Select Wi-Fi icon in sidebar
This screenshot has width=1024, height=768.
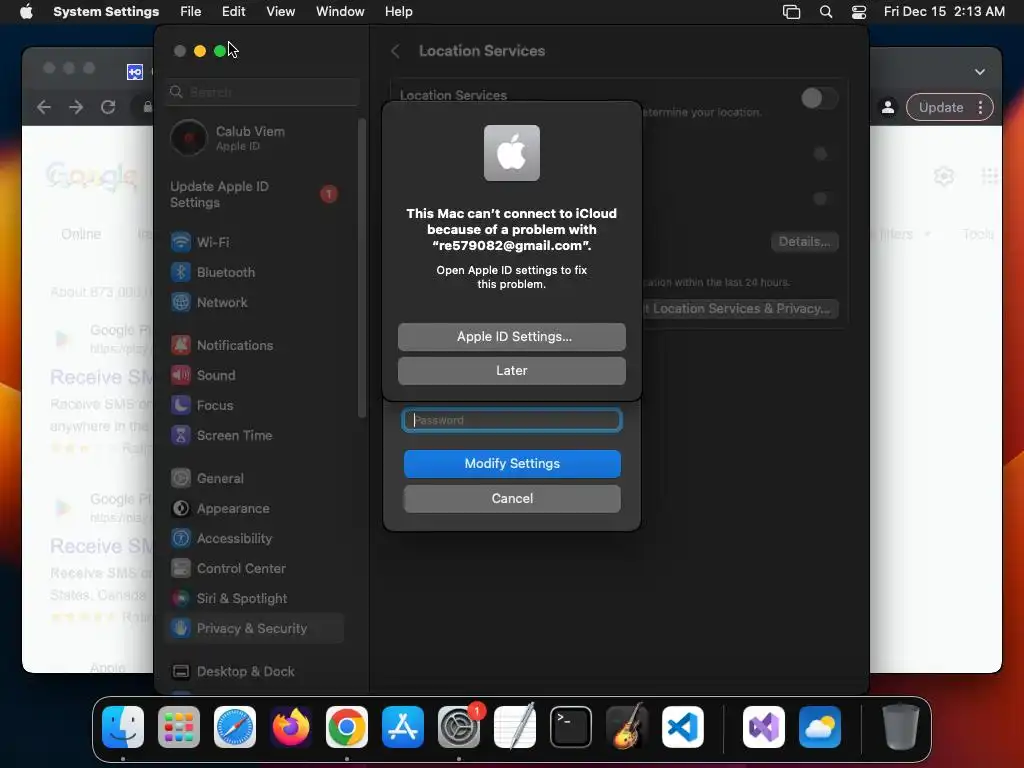click(x=180, y=242)
